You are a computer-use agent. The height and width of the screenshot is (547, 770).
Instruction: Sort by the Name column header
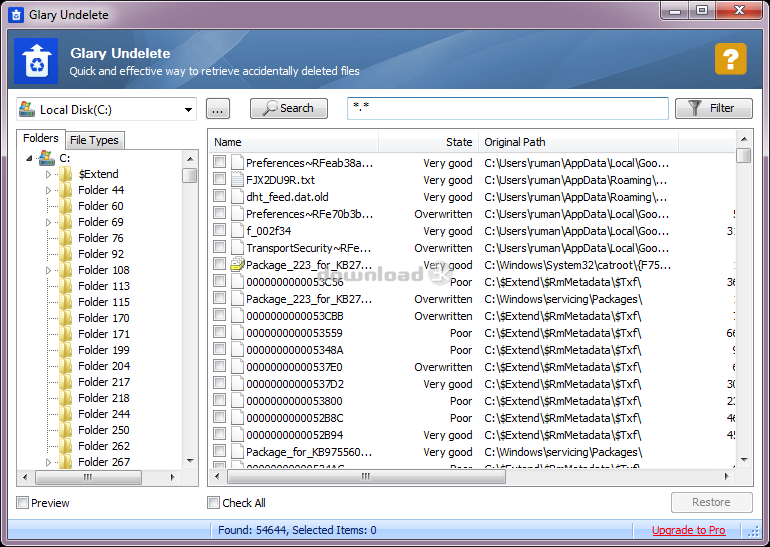click(293, 142)
